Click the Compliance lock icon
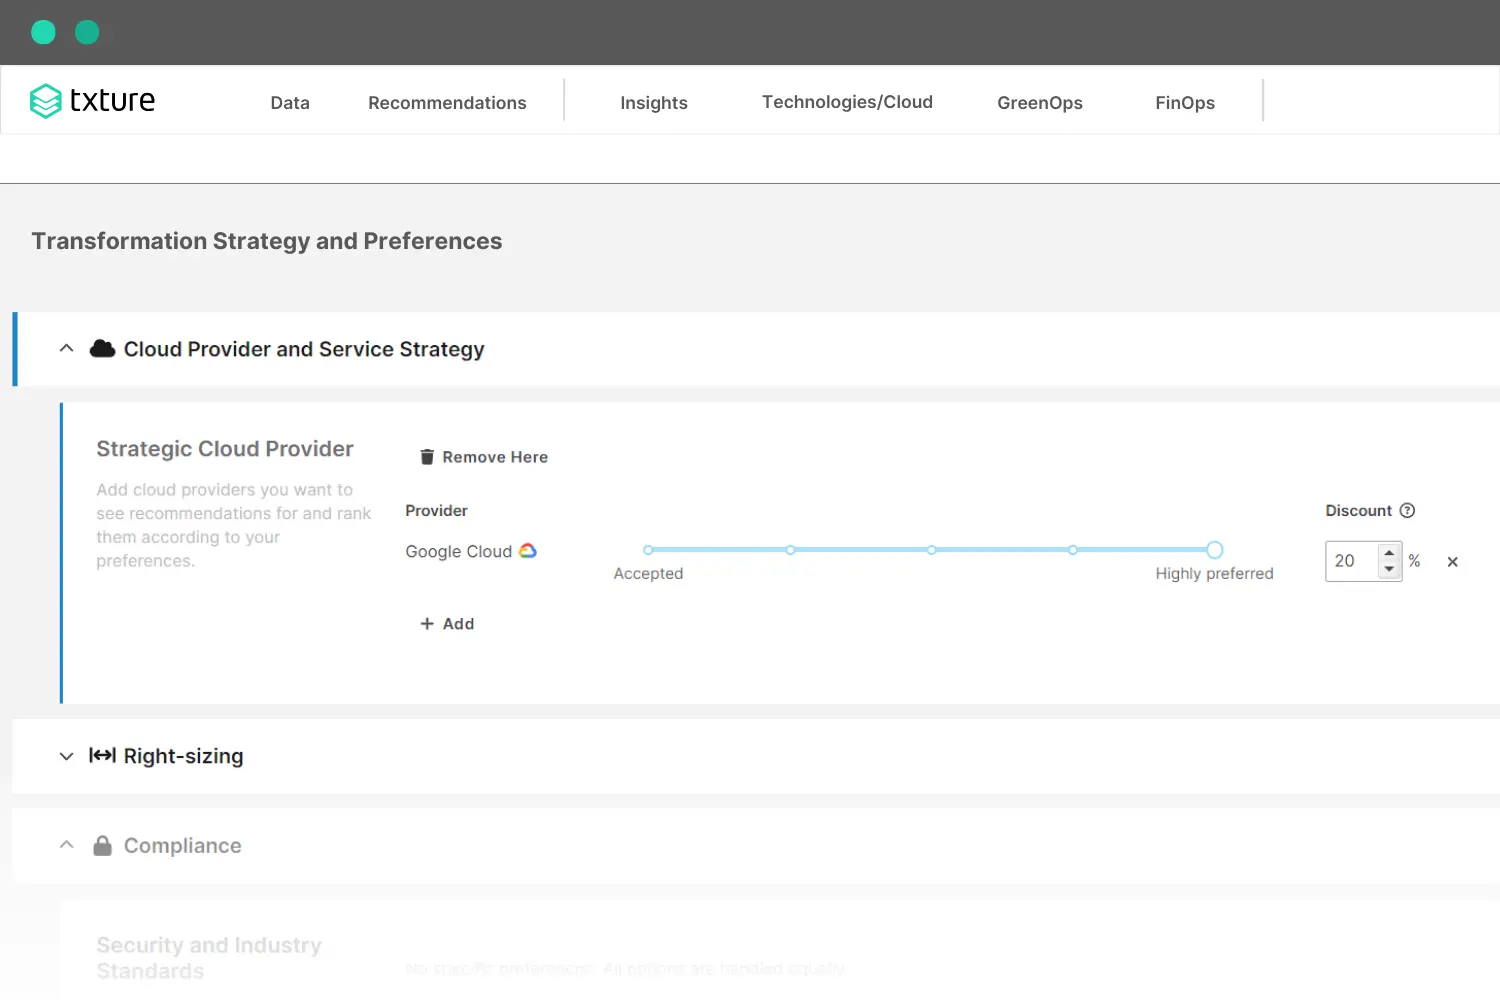This screenshot has width=1500, height=1000. [x=102, y=846]
